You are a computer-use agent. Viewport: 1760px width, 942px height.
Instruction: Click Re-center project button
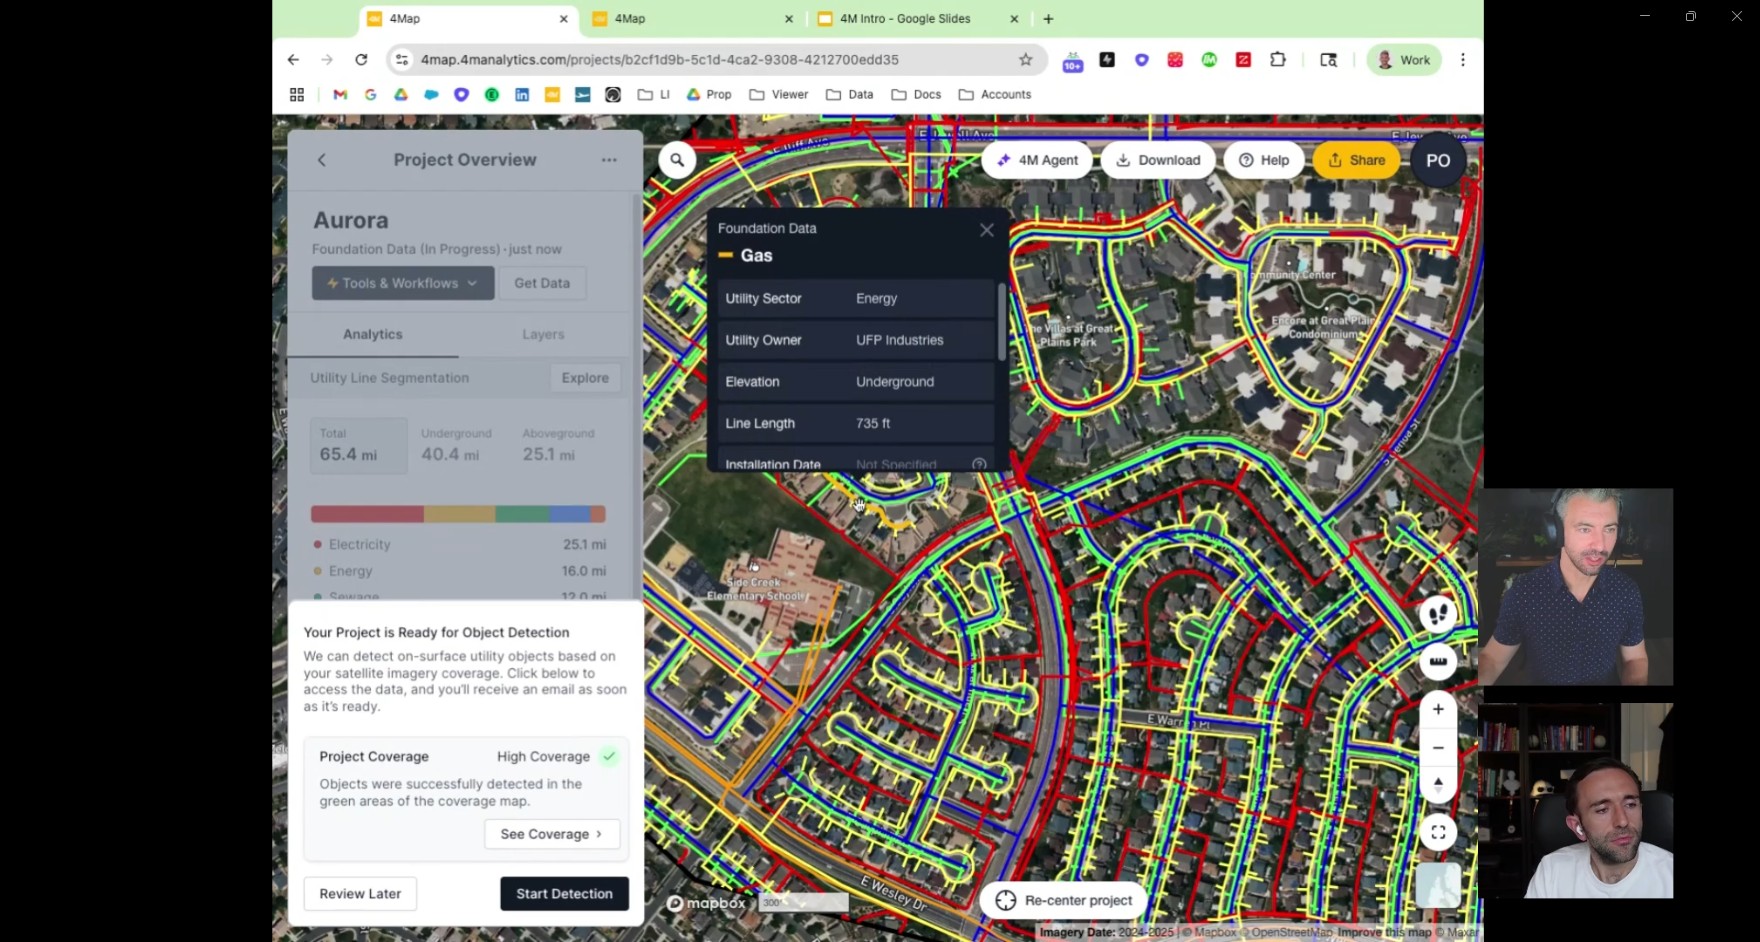click(1064, 900)
